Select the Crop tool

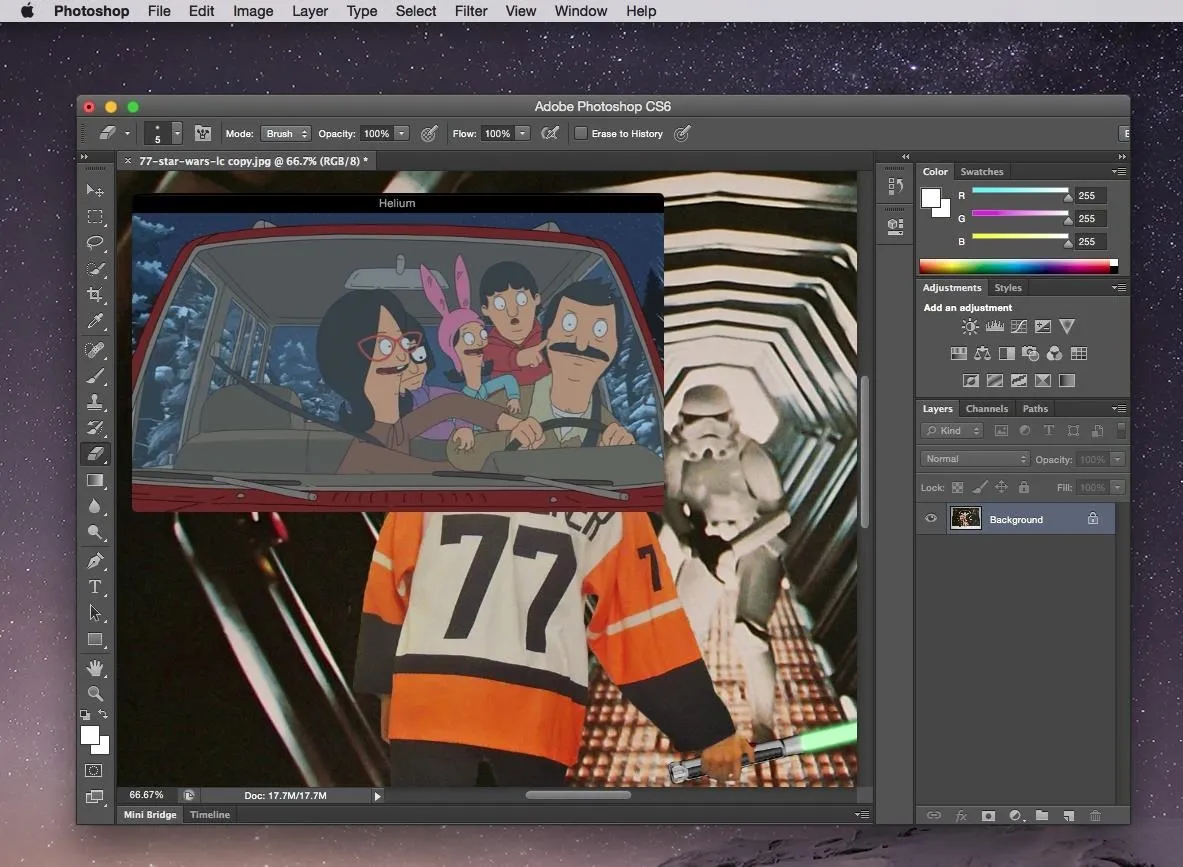tap(95, 295)
